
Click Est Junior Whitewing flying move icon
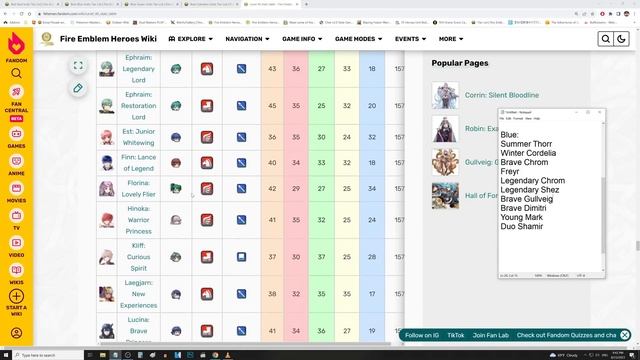click(207, 137)
